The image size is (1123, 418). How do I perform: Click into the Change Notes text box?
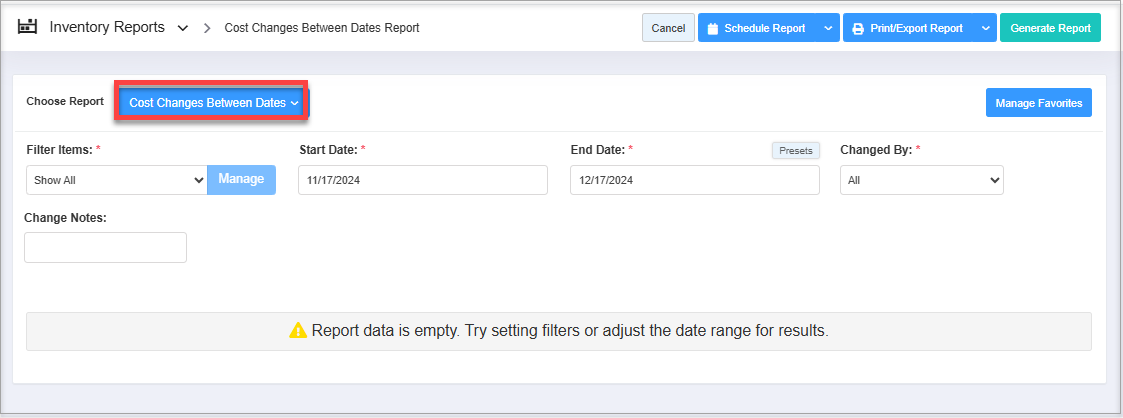tap(105, 247)
